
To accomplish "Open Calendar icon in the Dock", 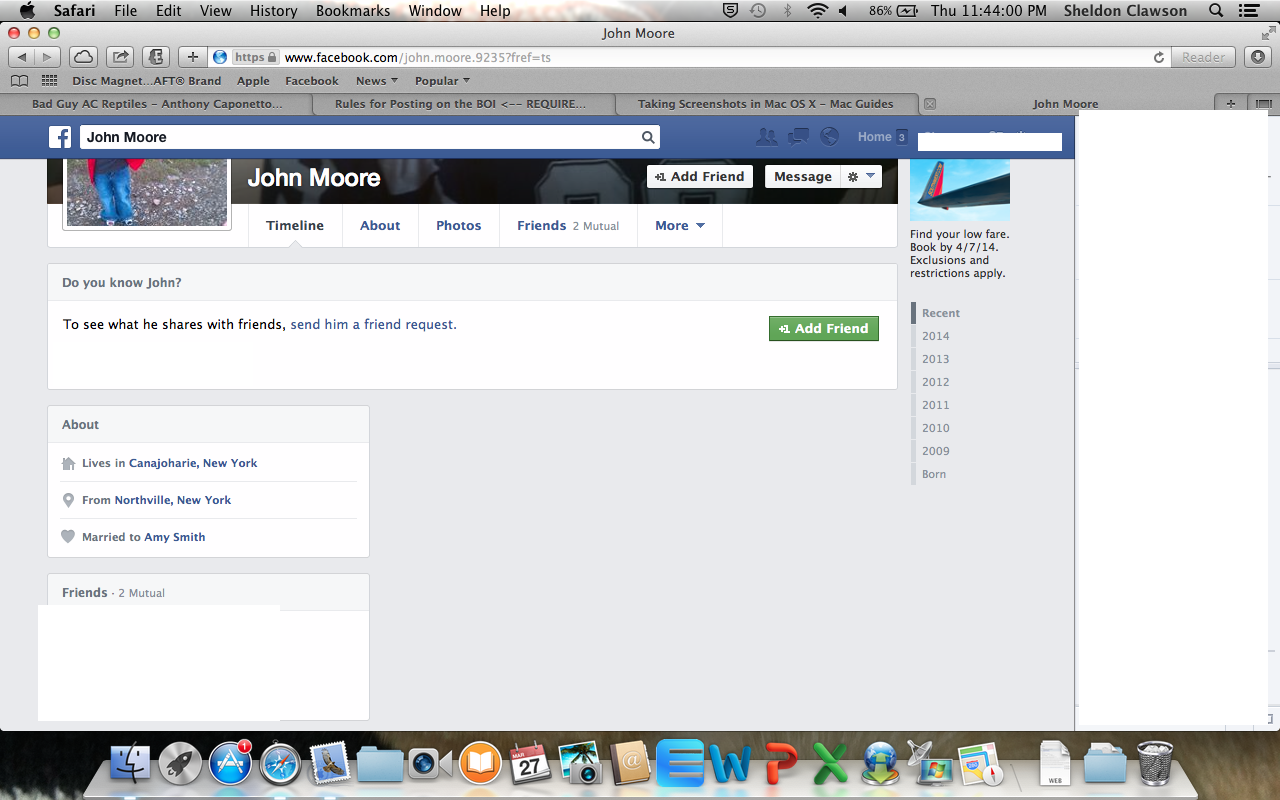I will click(x=530, y=765).
